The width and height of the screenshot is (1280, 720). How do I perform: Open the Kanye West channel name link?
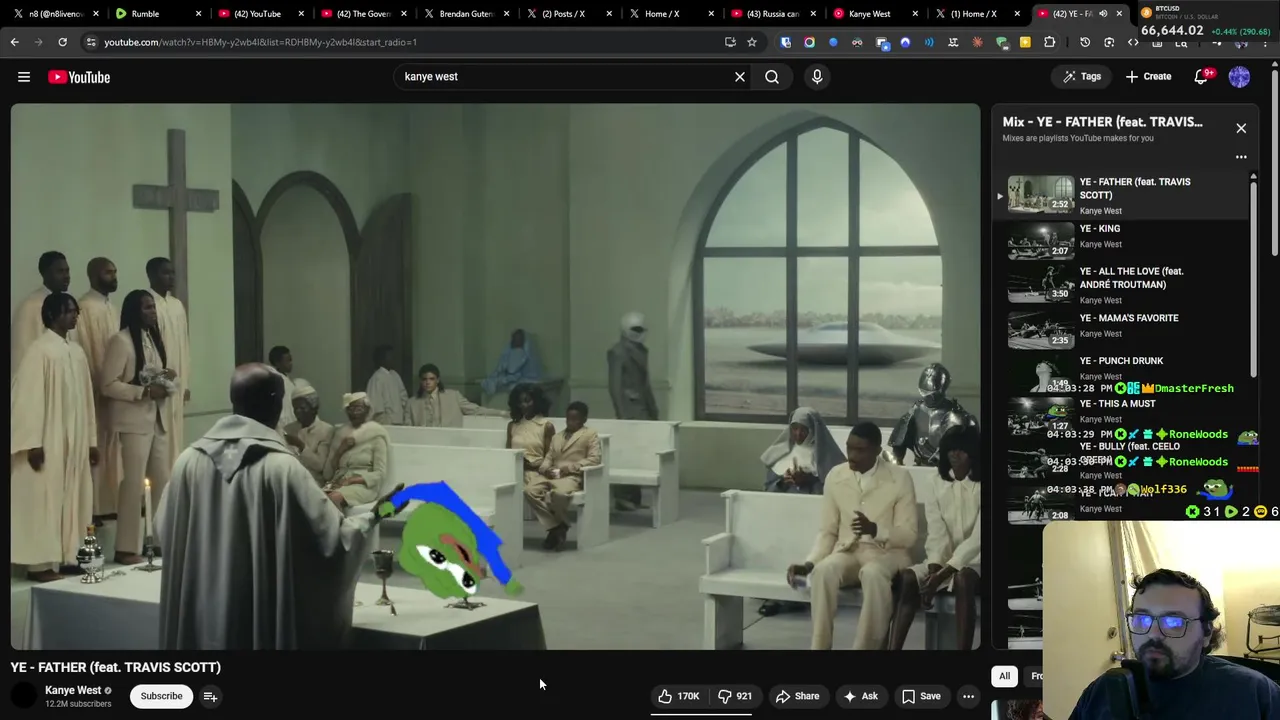pos(73,690)
